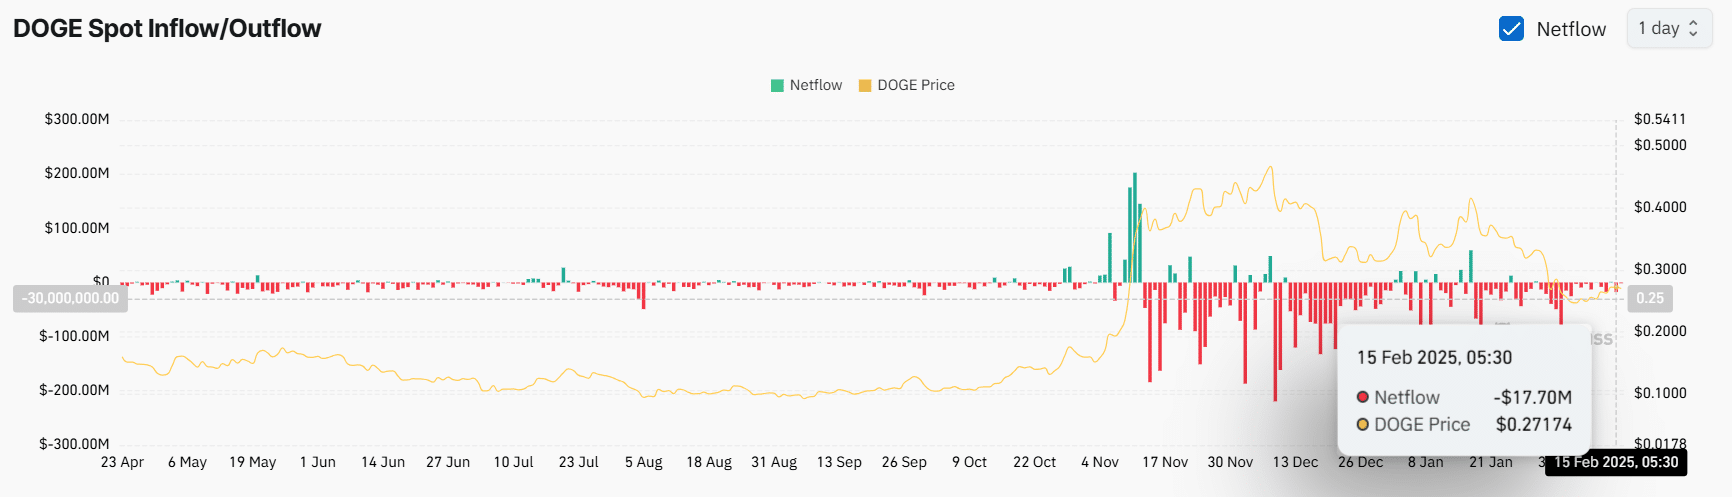
Task: Click the 'DOGE Spot Inflow/Outflow' chart title
Action: pyautogui.click(x=167, y=28)
